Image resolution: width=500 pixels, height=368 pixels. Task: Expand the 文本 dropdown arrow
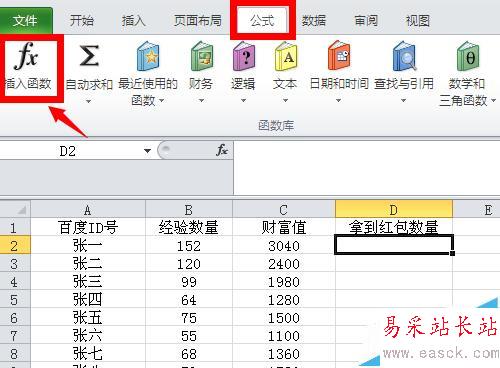tap(285, 101)
